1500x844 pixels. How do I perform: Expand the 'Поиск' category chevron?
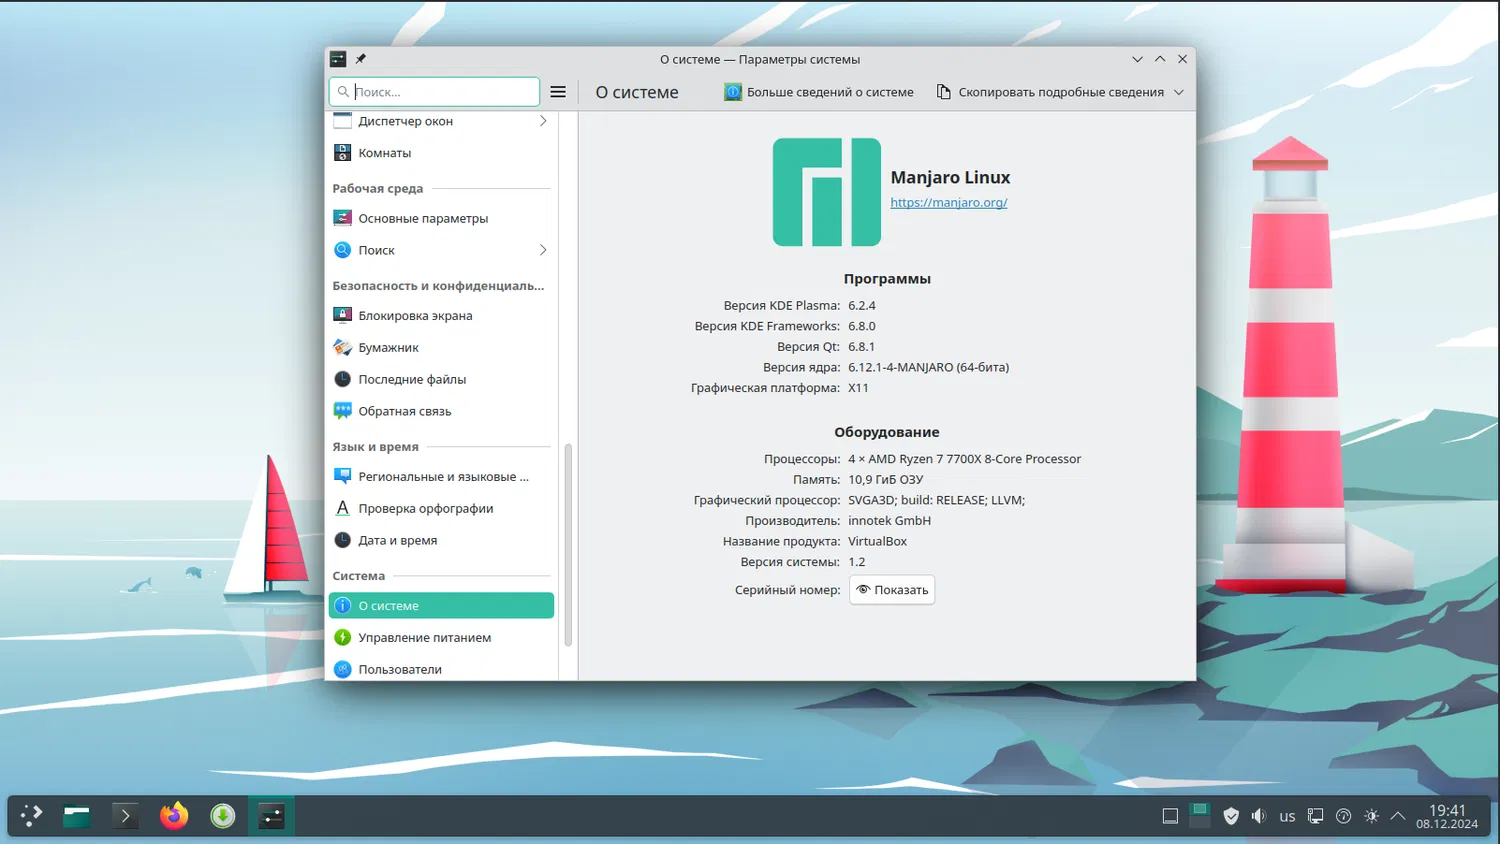point(543,250)
